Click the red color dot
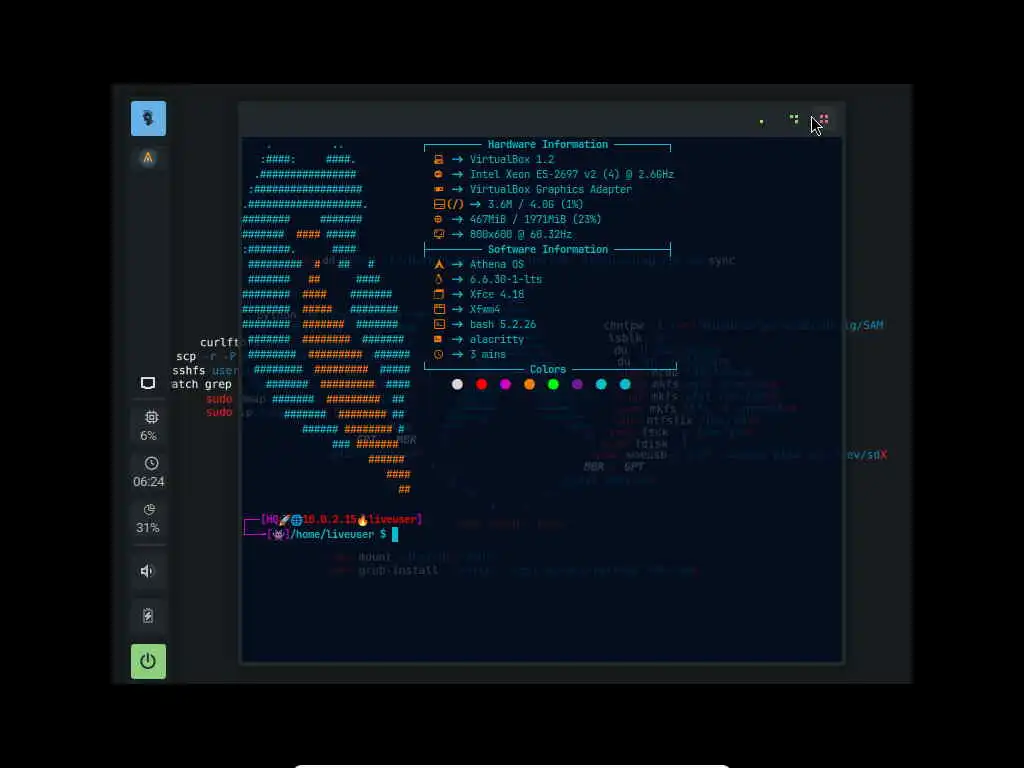Image resolution: width=1024 pixels, height=768 pixels. pos(481,384)
